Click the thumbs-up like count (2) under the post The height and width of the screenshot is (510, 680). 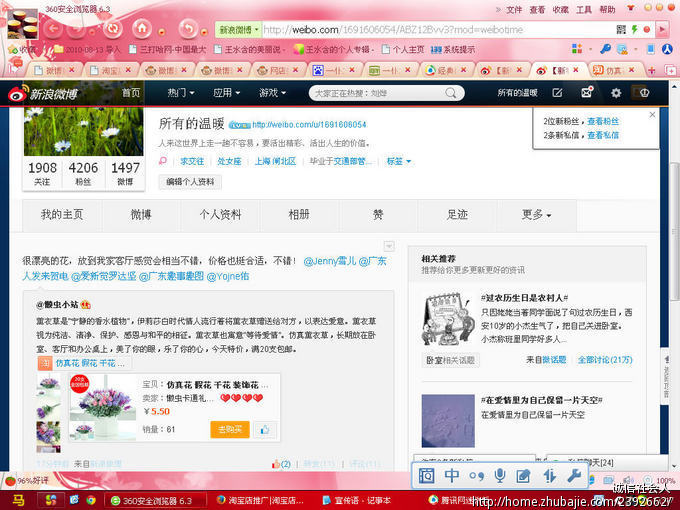pos(281,464)
